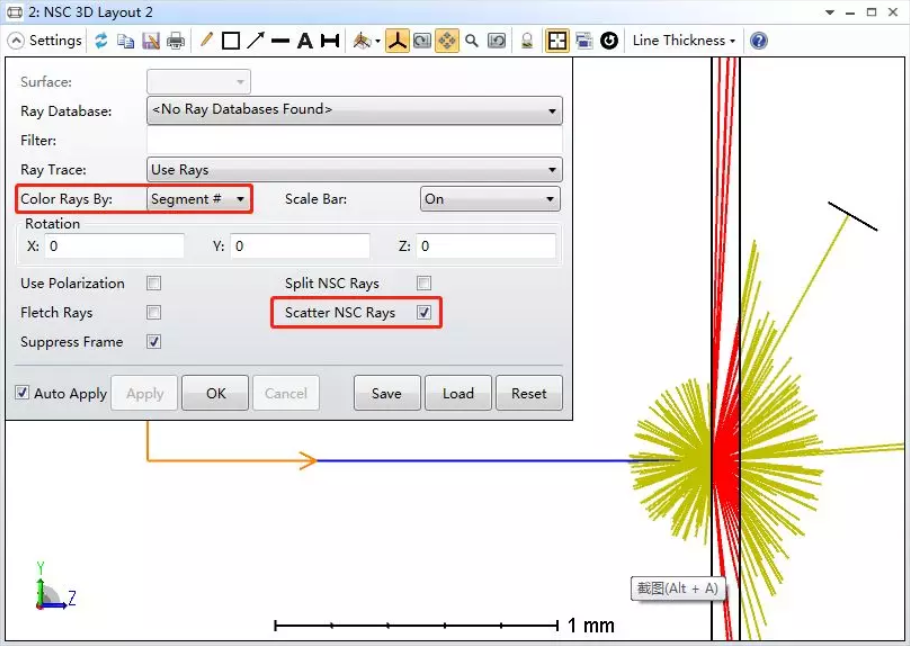Click the print layout icon
This screenshot has width=910, height=646.
coord(176,41)
